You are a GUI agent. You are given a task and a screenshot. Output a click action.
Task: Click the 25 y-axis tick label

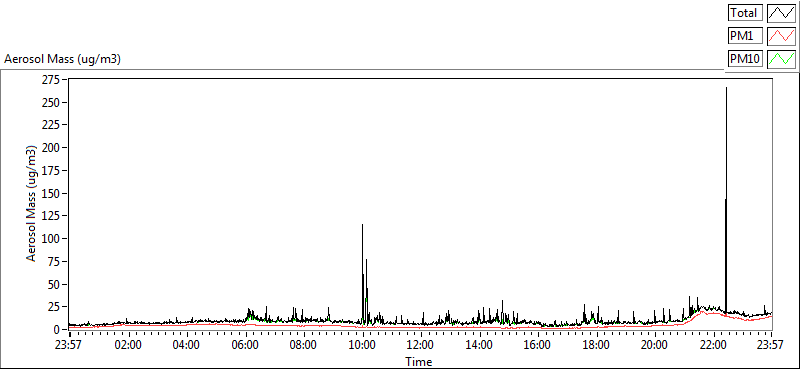(53, 307)
